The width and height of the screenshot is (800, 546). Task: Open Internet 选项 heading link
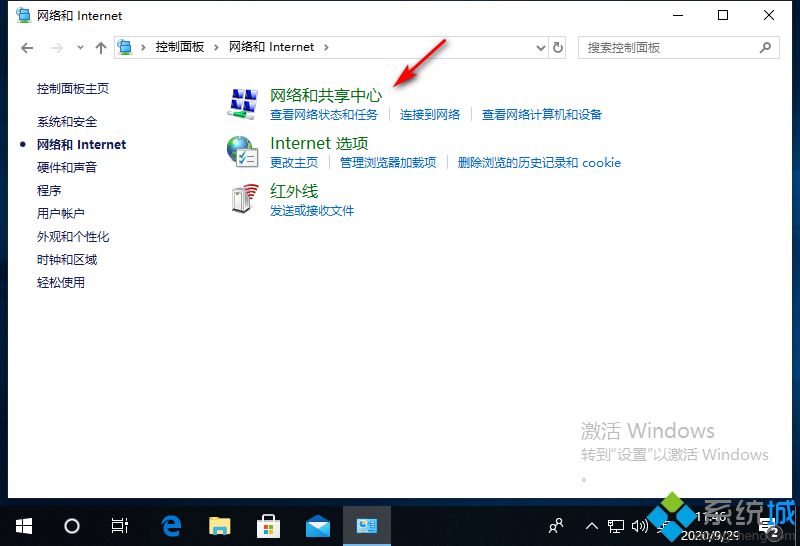point(319,143)
